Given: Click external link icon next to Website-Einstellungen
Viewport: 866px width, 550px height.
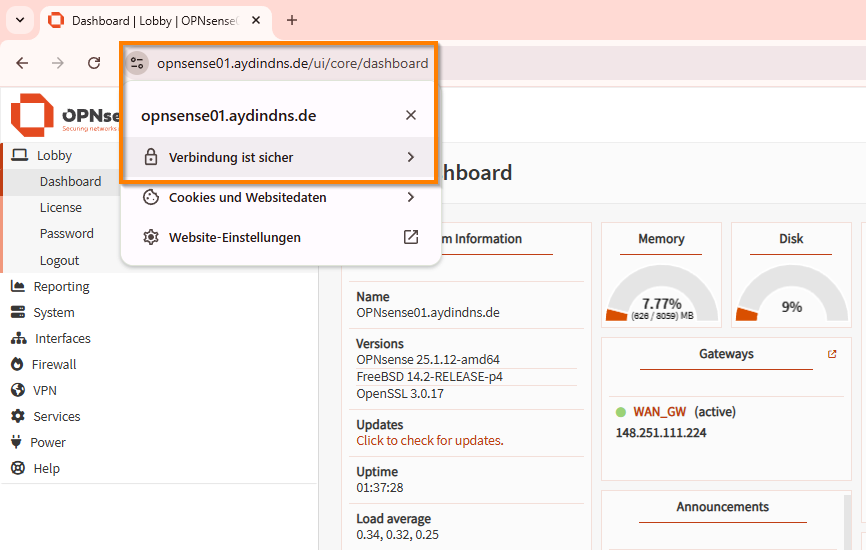Looking at the screenshot, I should coord(411,237).
